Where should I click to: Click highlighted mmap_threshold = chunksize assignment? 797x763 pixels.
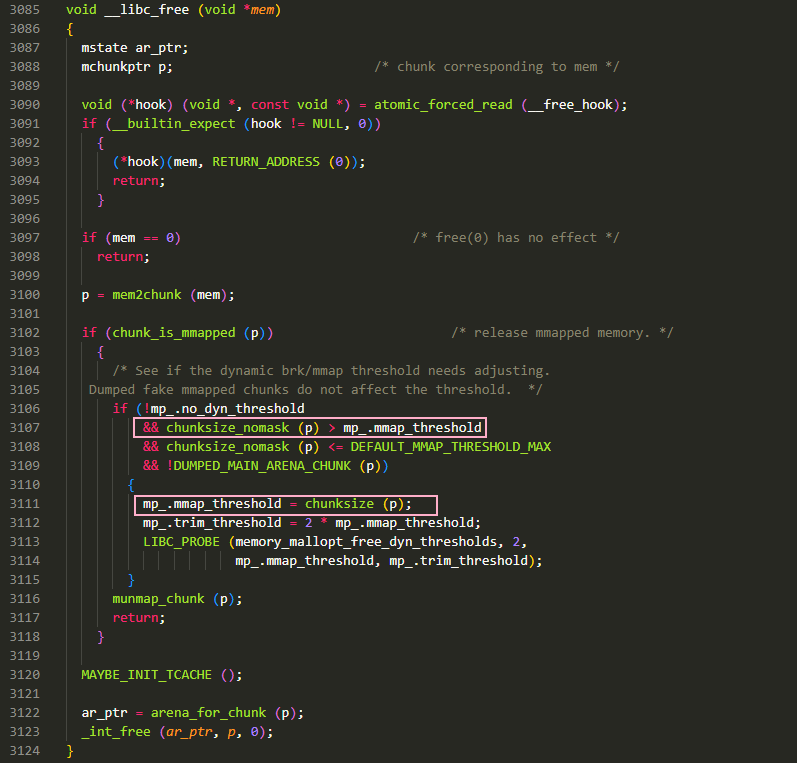click(285, 504)
